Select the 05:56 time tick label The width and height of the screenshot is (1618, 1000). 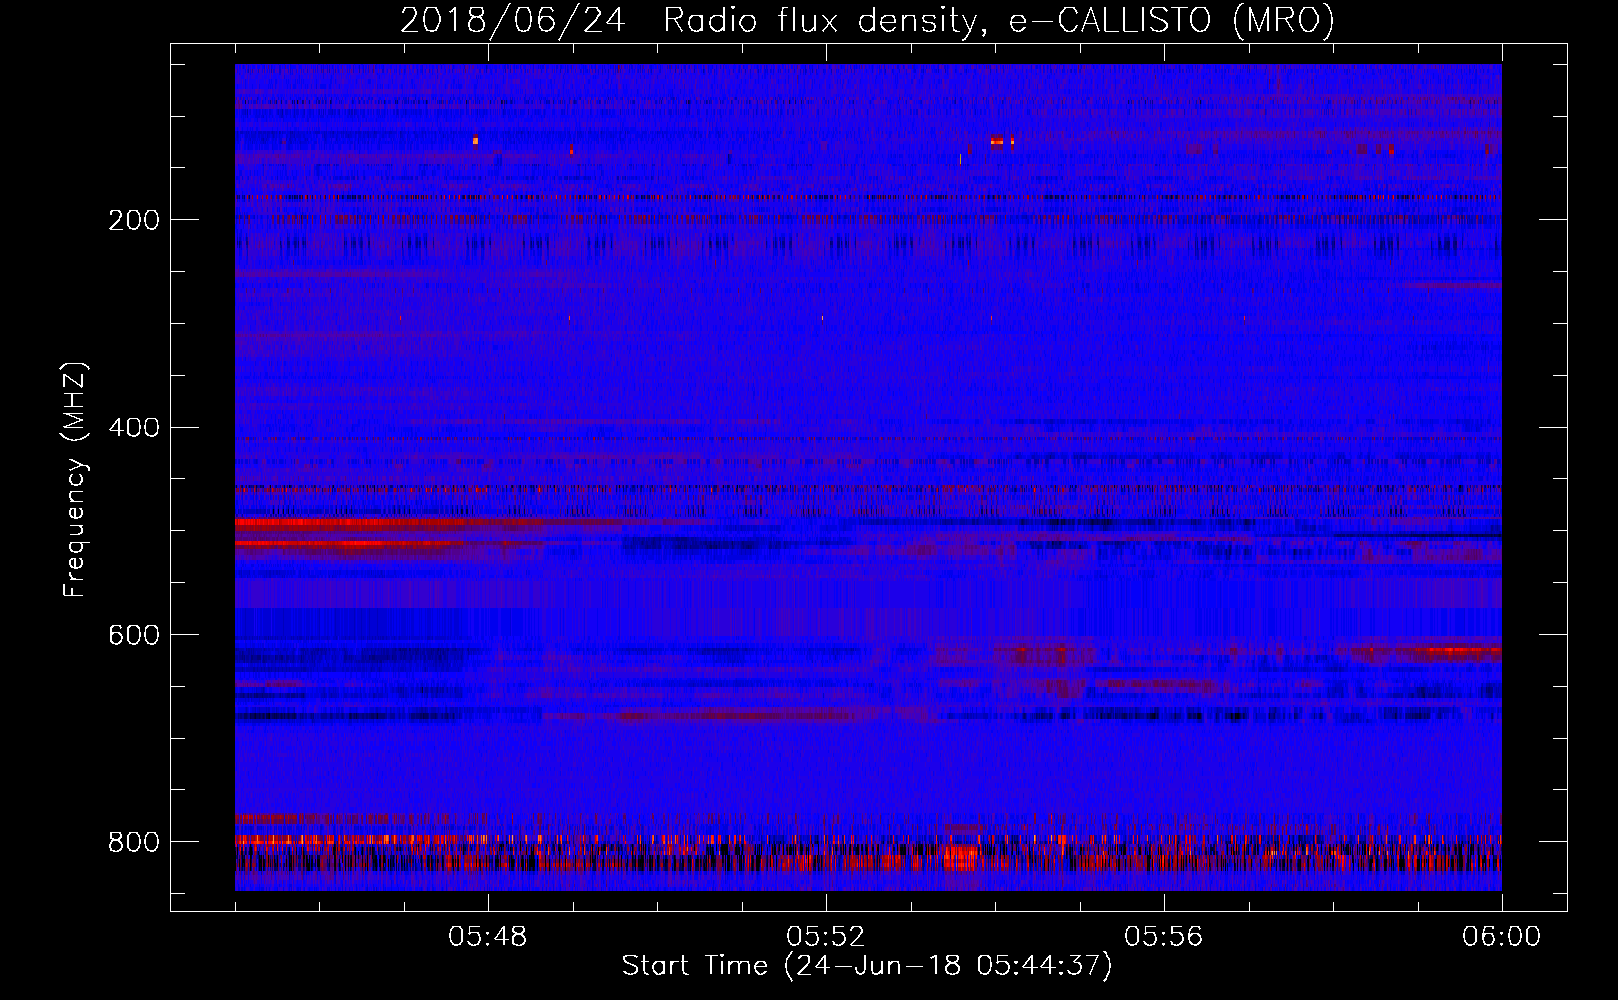coord(1164,937)
